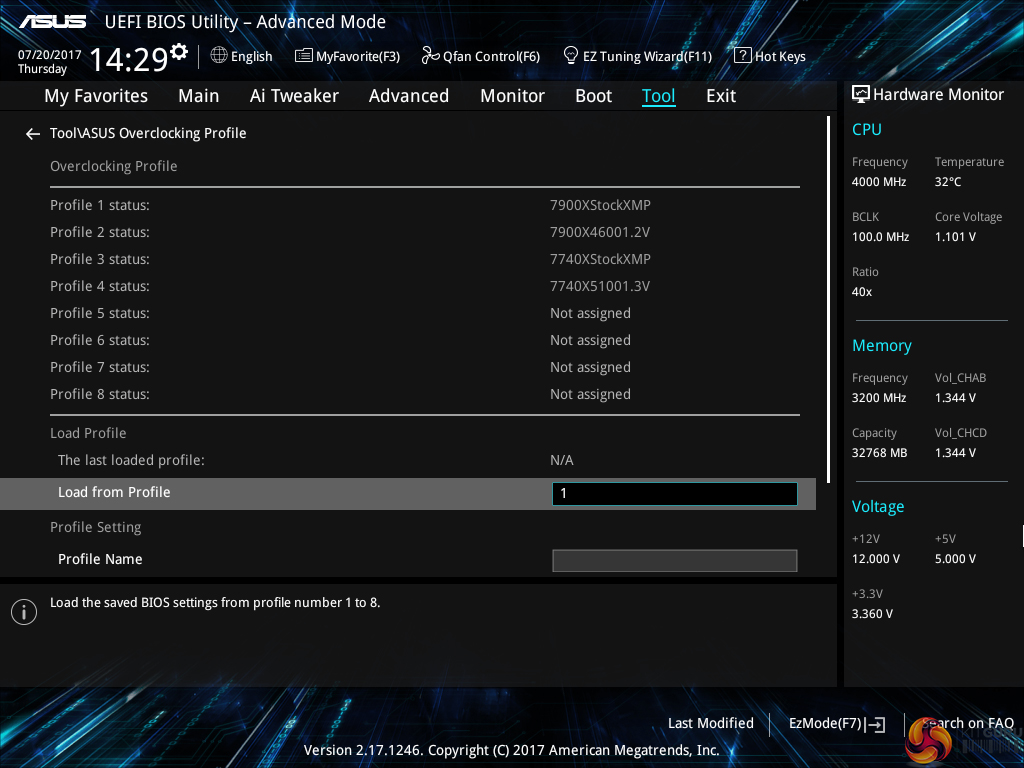The image size is (1024, 768).
Task: Click +5V reading 5.000 V
Action: pos(955,559)
